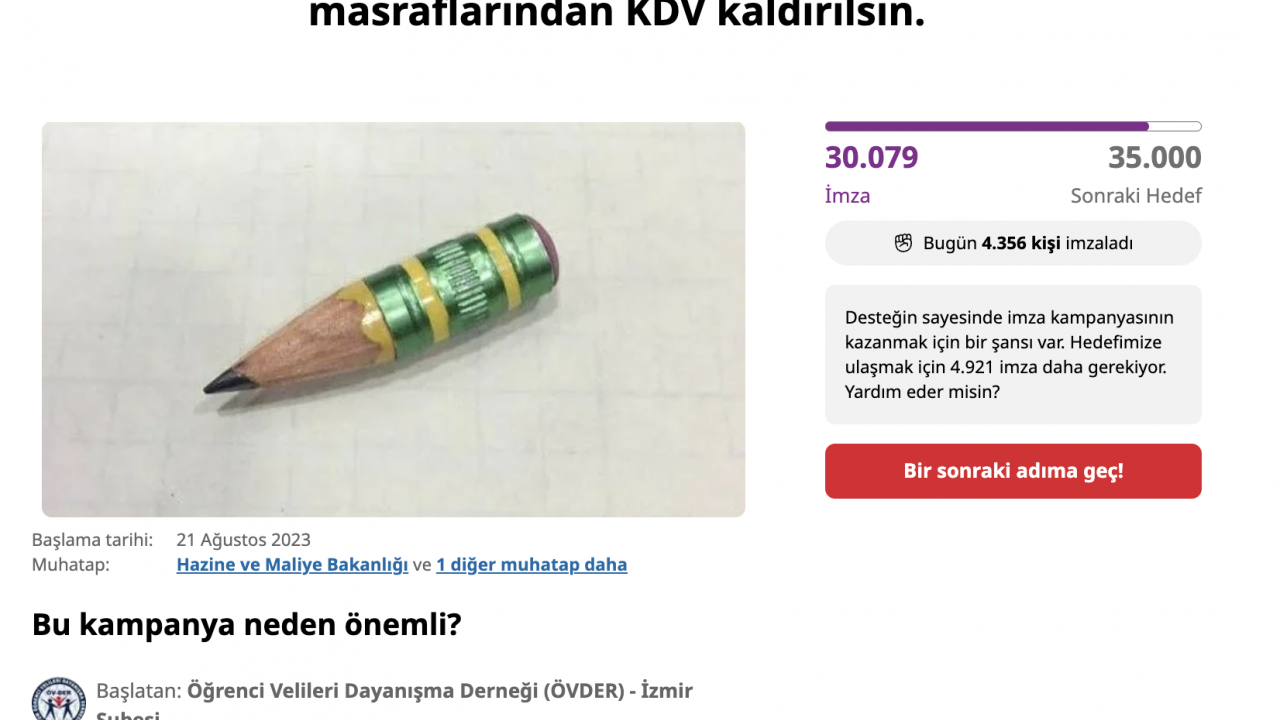This screenshot has width=1280, height=720.
Task: Click the 35.000 next goal number
Action: (x=1155, y=158)
